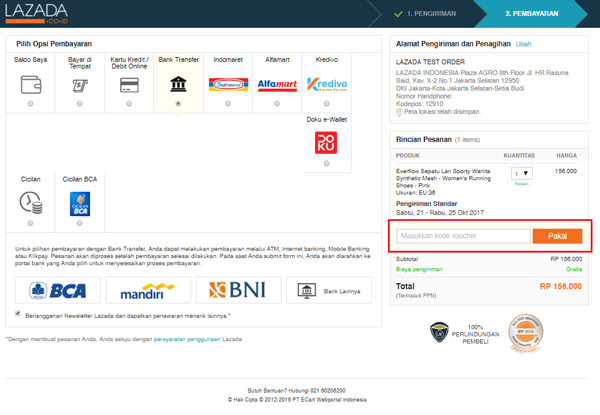Open the quantity dropdown
This screenshot has height=415, width=600.
(x=522, y=173)
